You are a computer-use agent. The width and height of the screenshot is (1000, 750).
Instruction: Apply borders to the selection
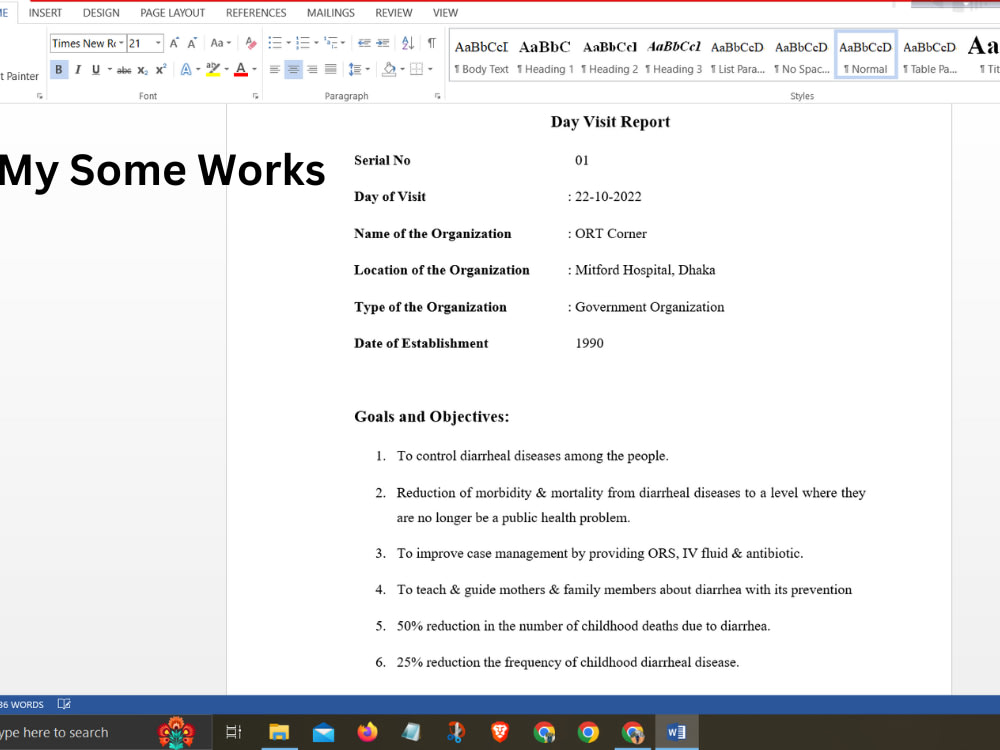tap(416, 69)
